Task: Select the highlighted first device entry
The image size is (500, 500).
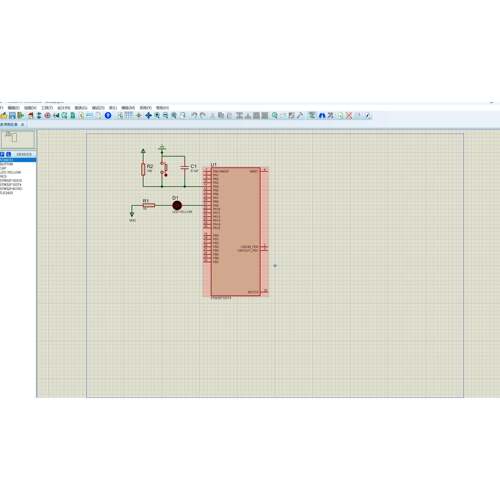Action: (18, 160)
